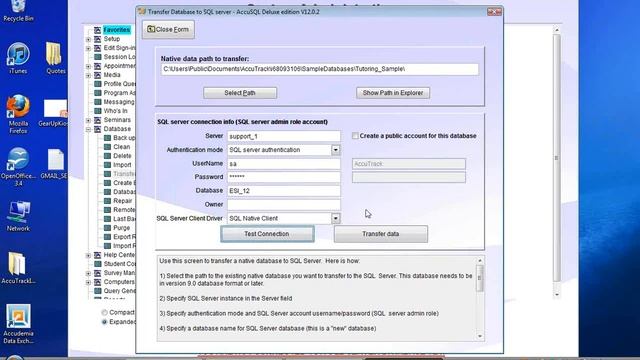
Task: Launch Mozilla Firefox desktop shortcut
Action: pyautogui.click(x=18, y=113)
